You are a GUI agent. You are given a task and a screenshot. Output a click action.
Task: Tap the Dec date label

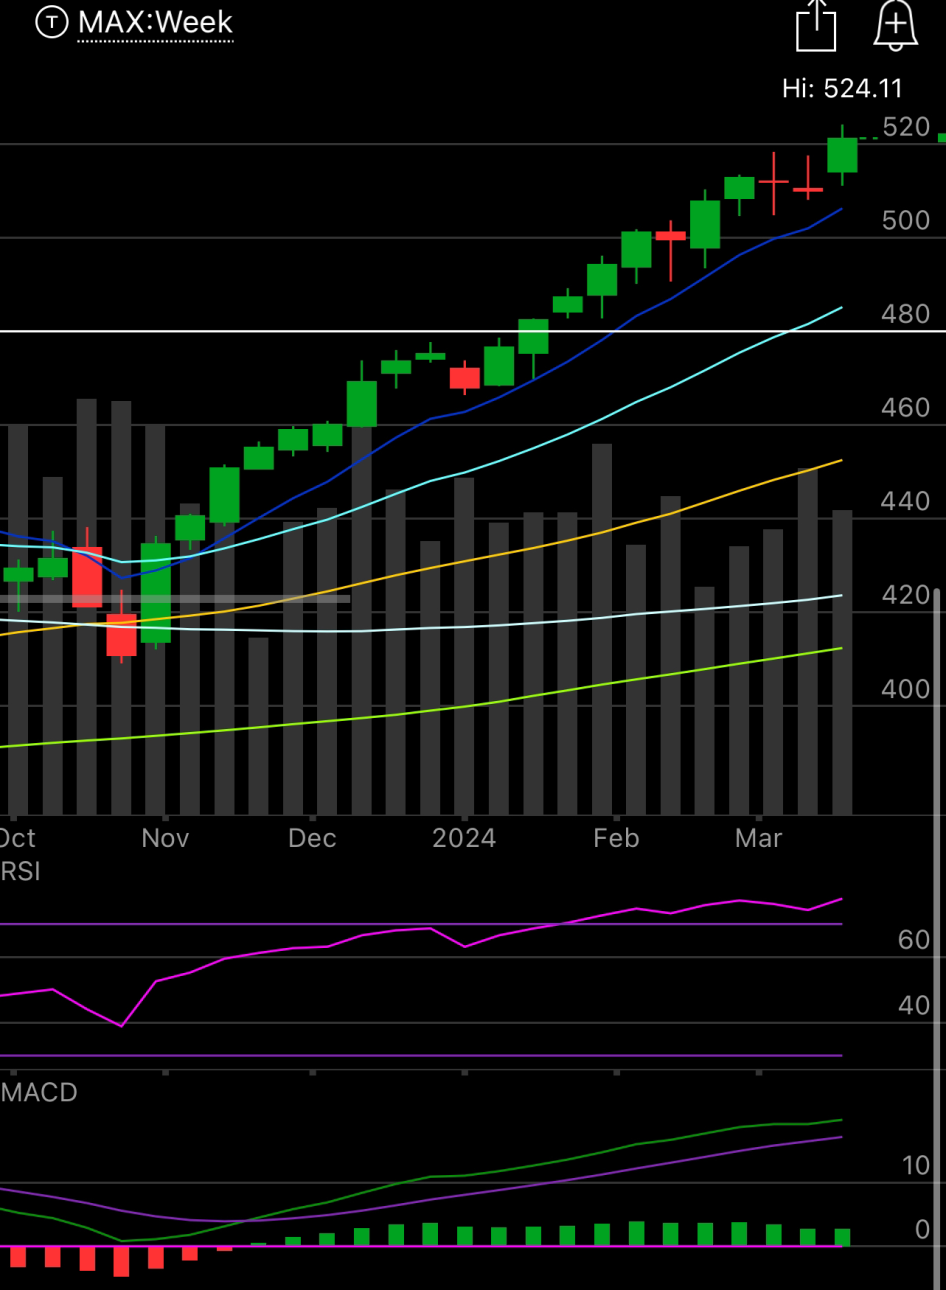[x=312, y=838]
